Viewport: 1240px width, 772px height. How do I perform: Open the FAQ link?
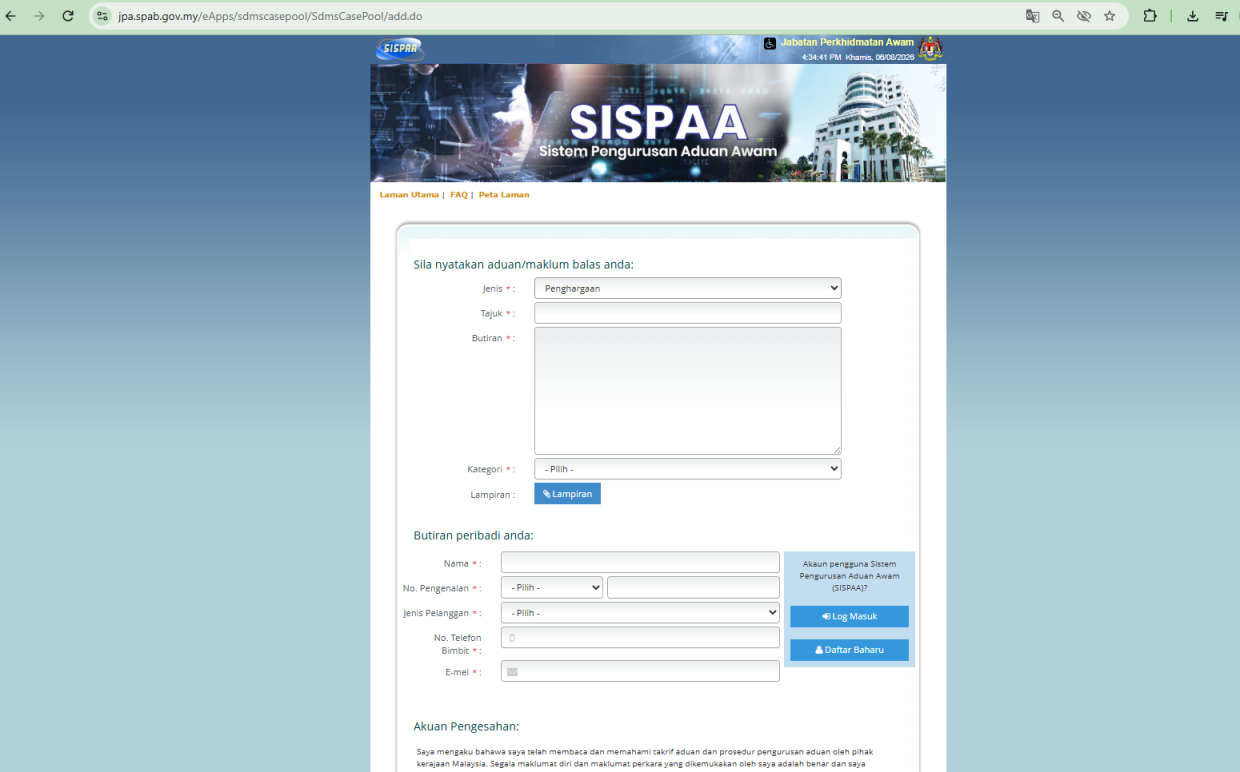(x=459, y=195)
